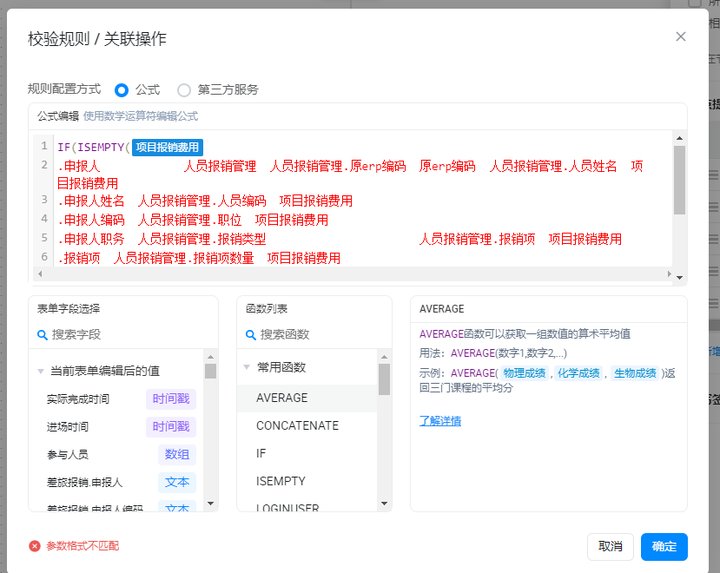Select the 公式 radio option
Screen dimensions: 720x573
(x=121, y=90)
